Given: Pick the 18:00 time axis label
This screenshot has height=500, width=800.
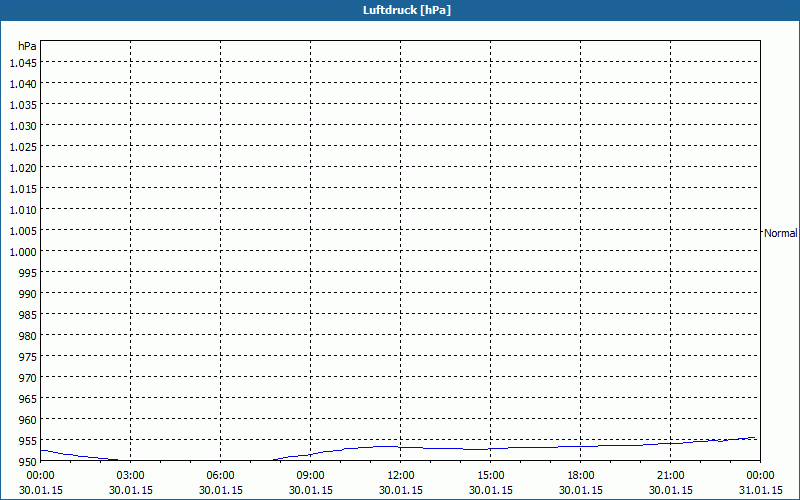Looking at the screenshot, I should tap(581, 476).
